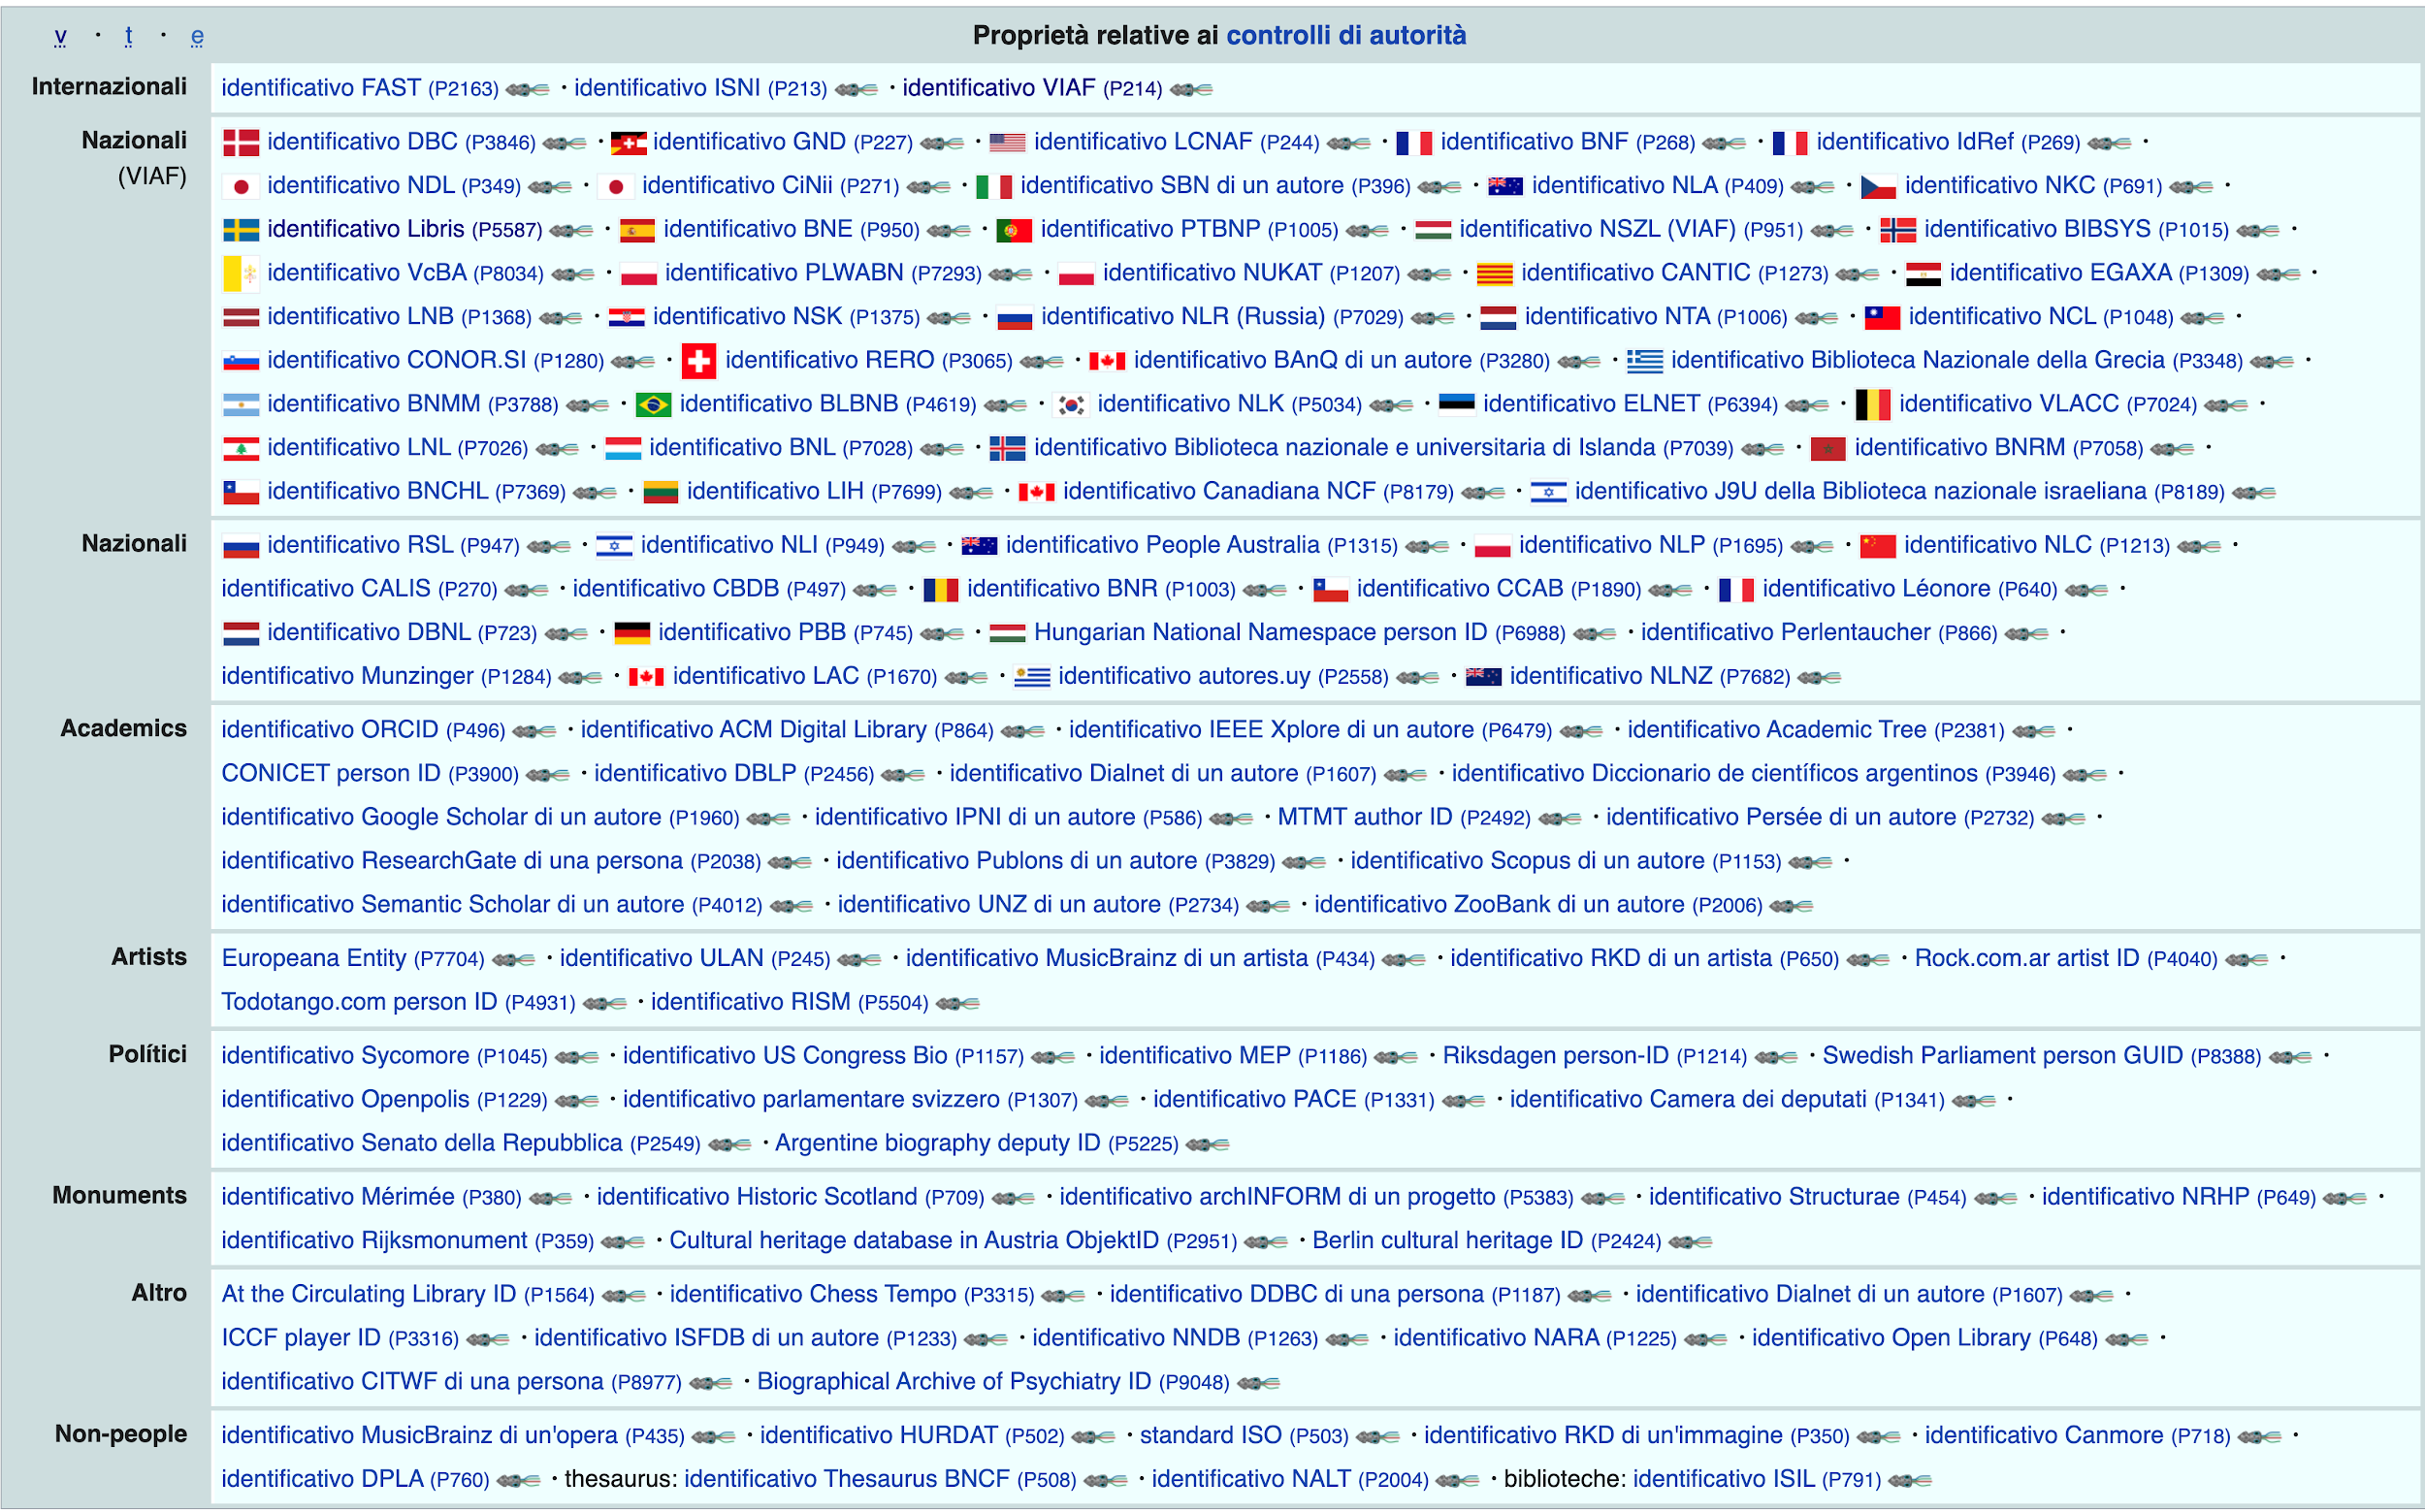The width and height of the screenshot is (2425, 1512).
Task: Click the Brazil flag beside identificativo BLBNB
Action: (653, 404)
